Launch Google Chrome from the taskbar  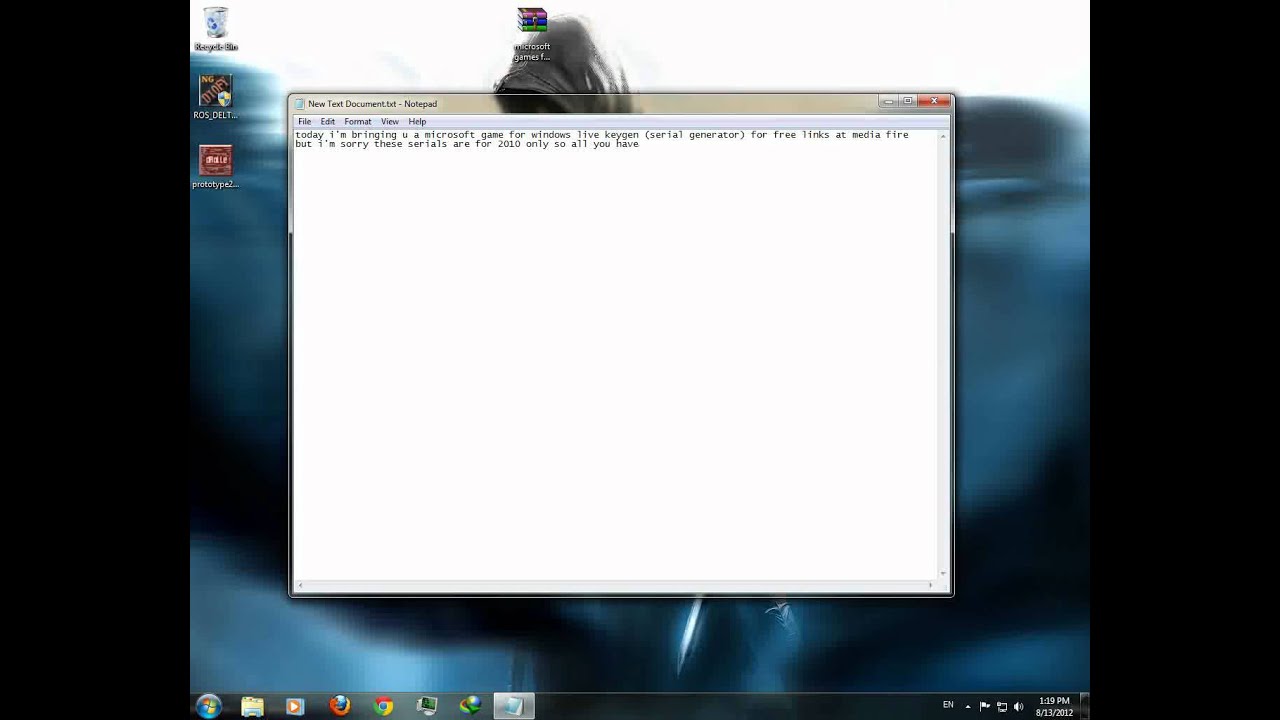coord(383,706)
